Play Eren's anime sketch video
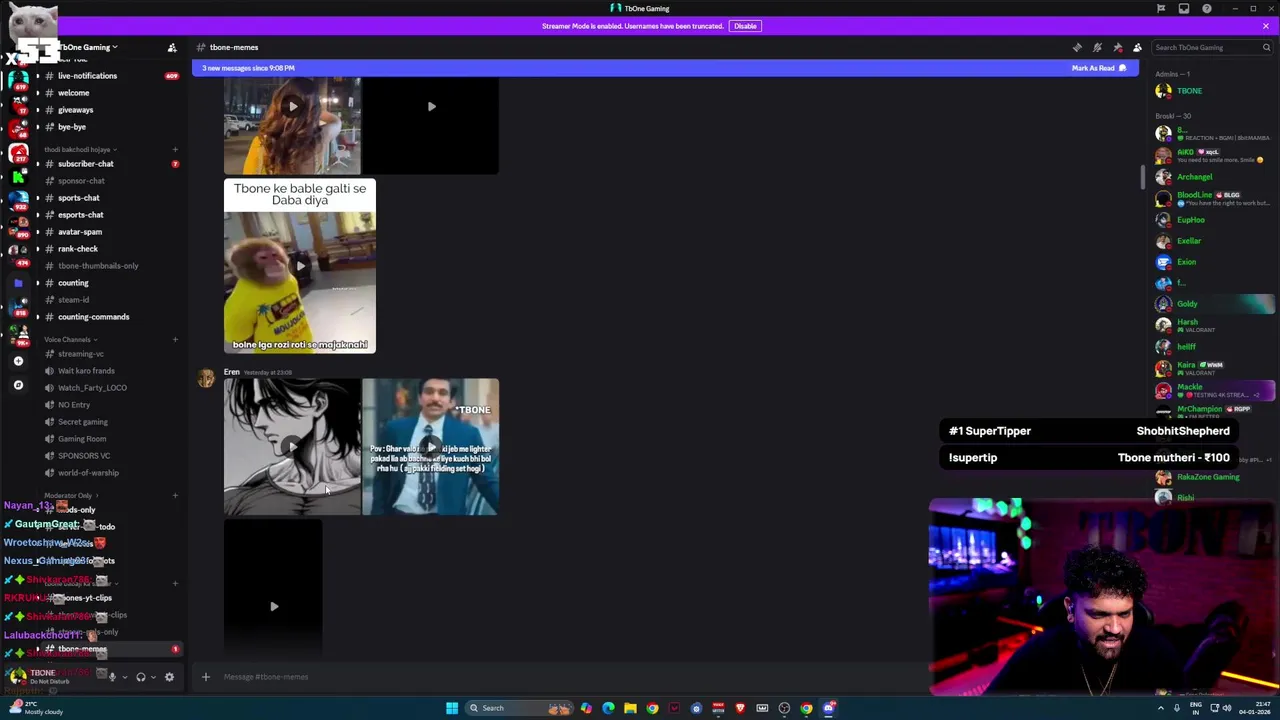The image size is (1280, 720). pyautogui.click(x=292, y=446)
